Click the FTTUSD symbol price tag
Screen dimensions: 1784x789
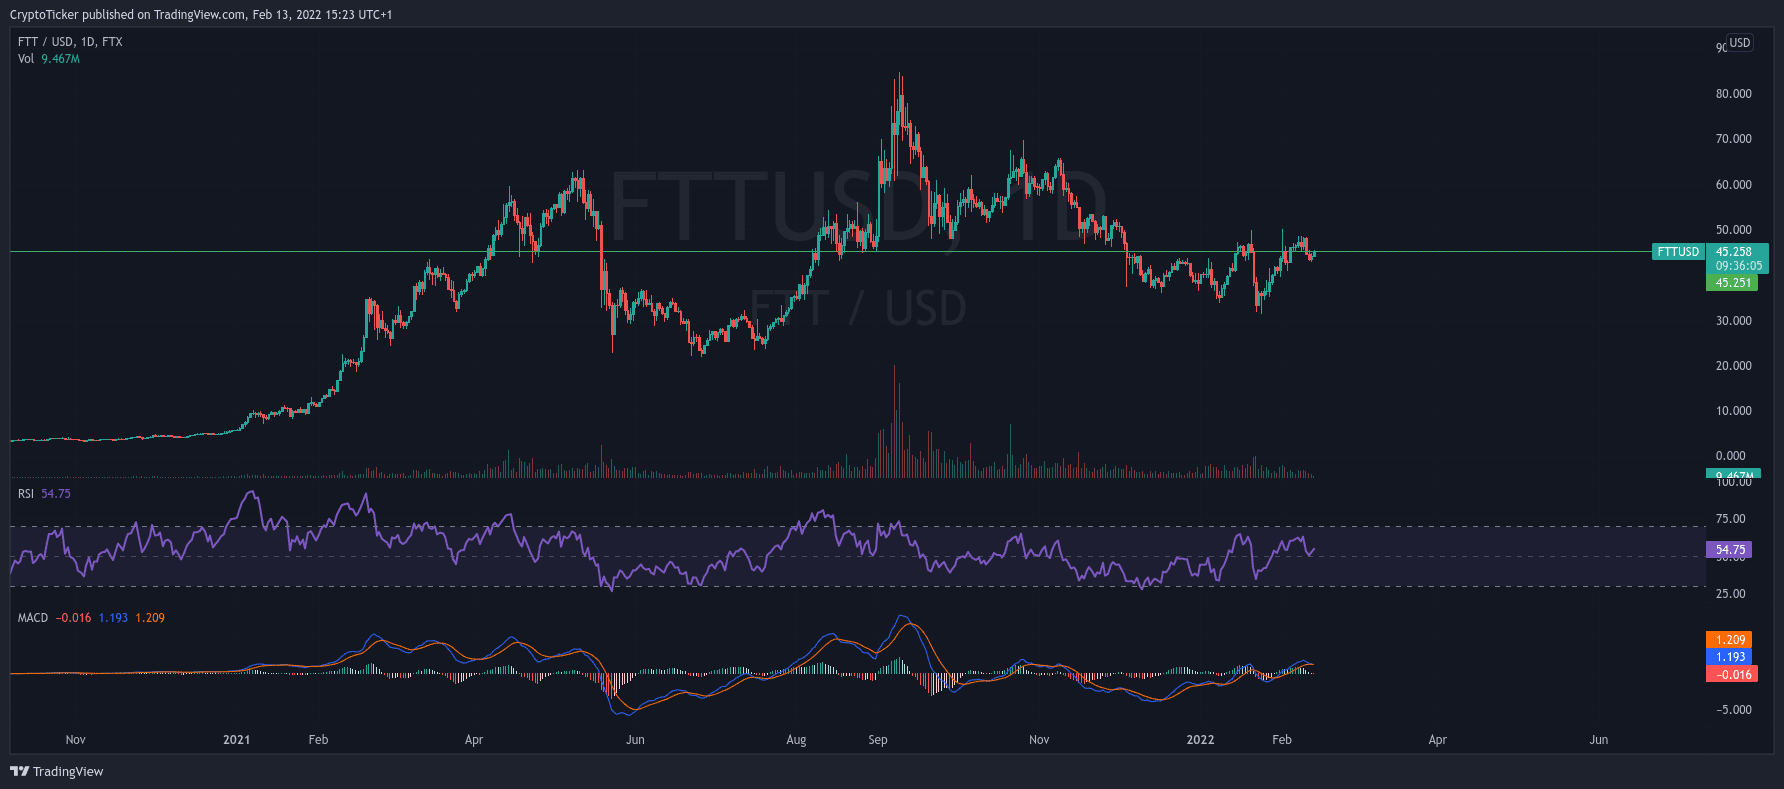1678,252
